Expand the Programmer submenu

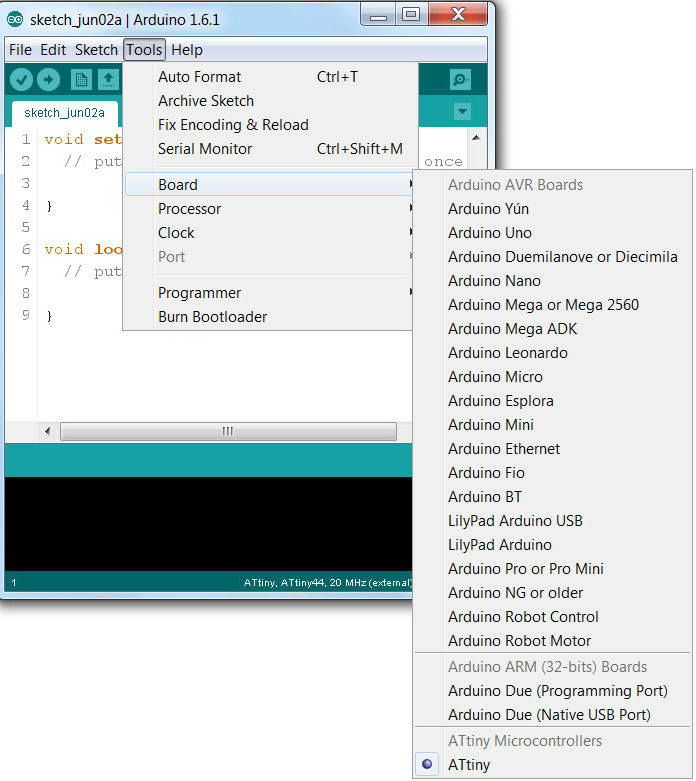point(269,292)
